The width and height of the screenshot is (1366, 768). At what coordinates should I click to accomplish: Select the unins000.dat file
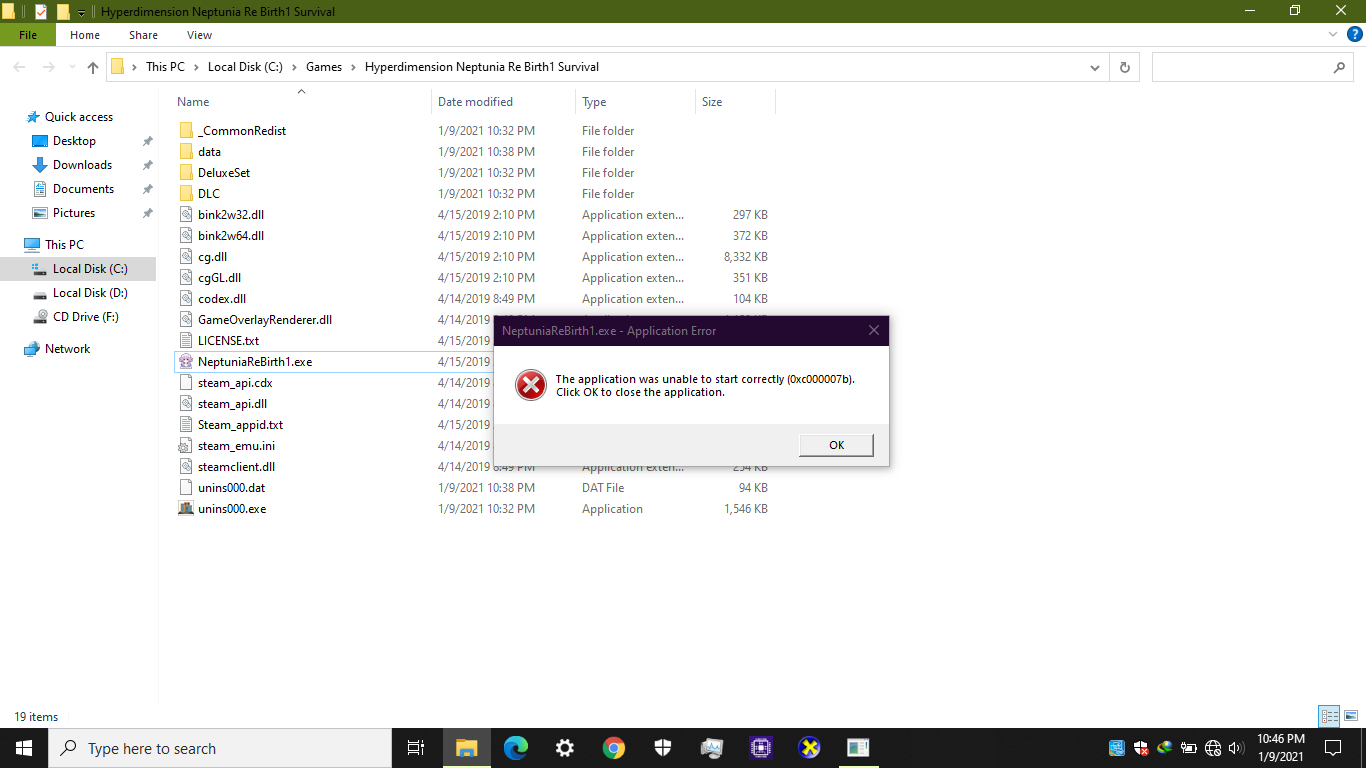(x=231, y=488)
